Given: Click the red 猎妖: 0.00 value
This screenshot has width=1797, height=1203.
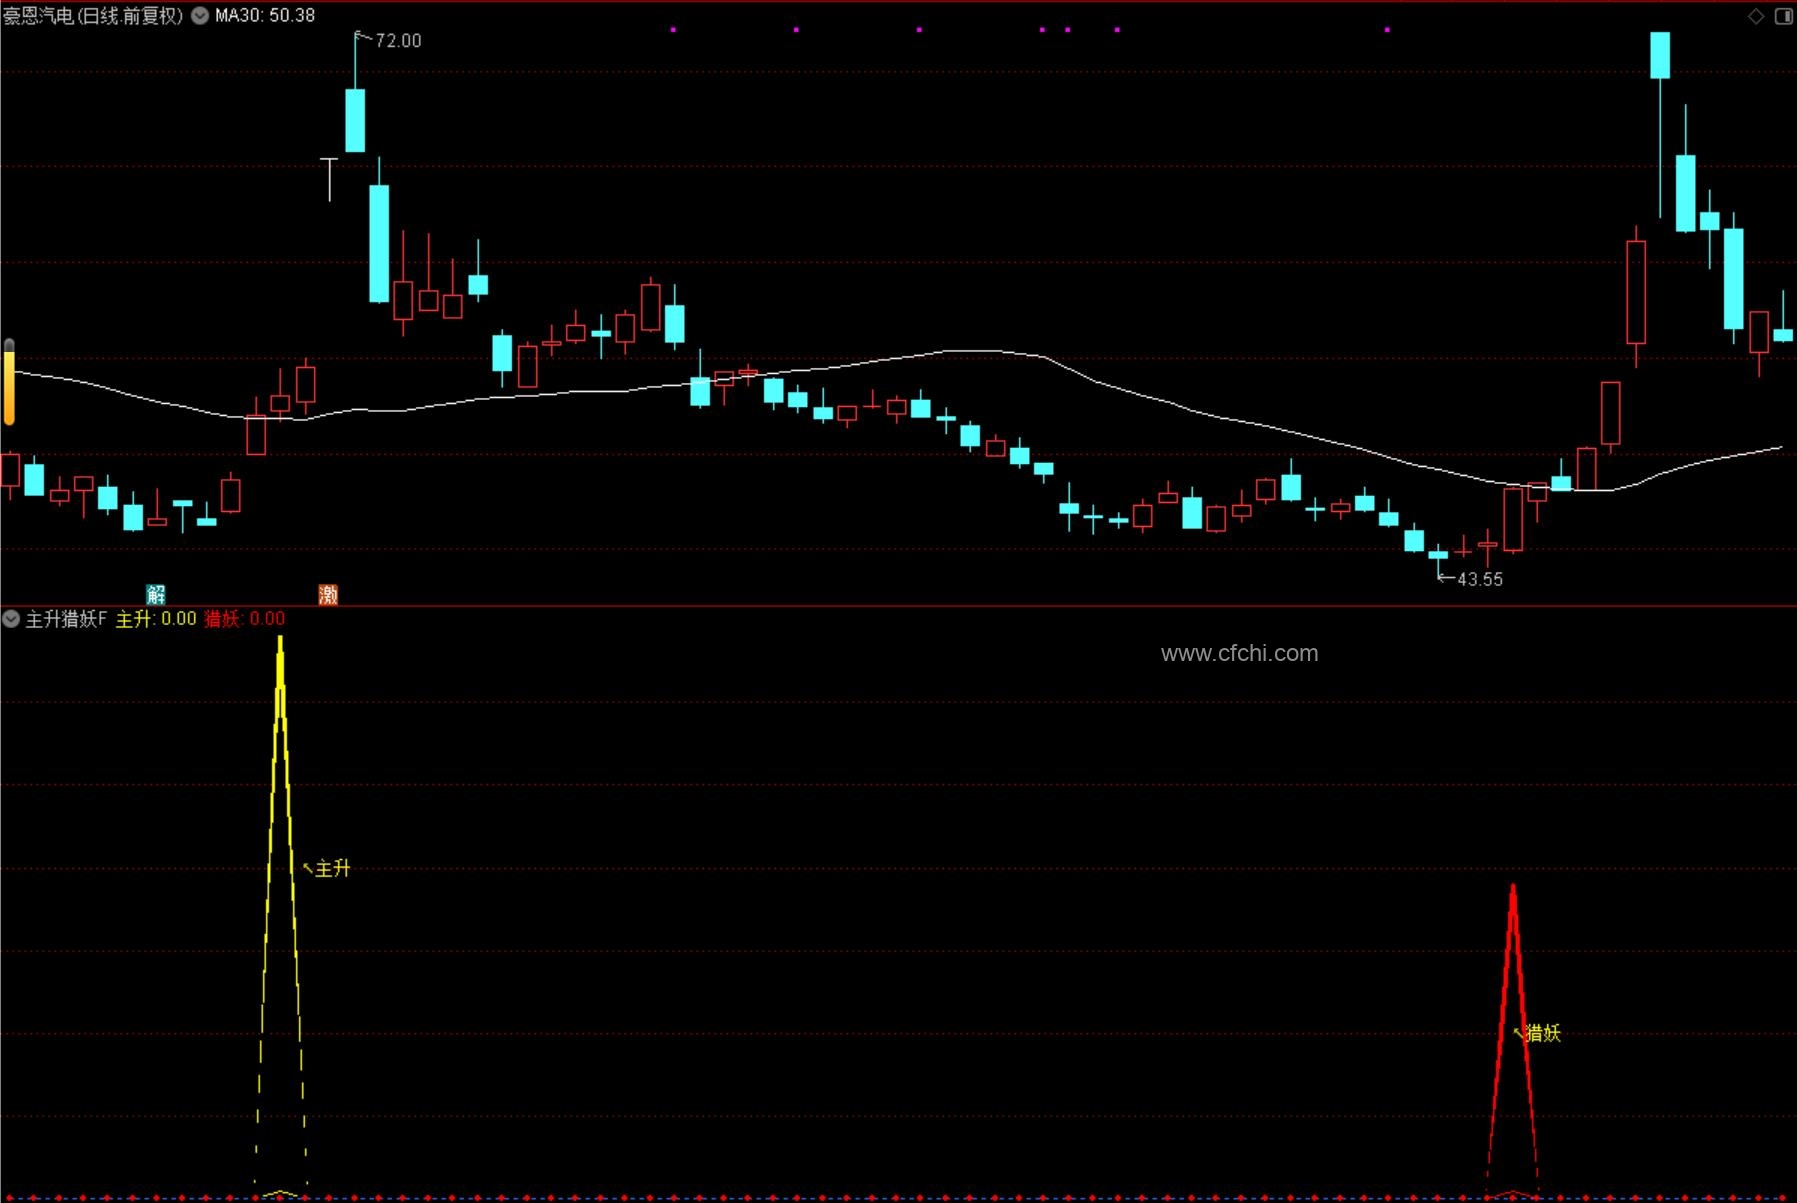Looking at the screenshot, I should coord(245,619).
